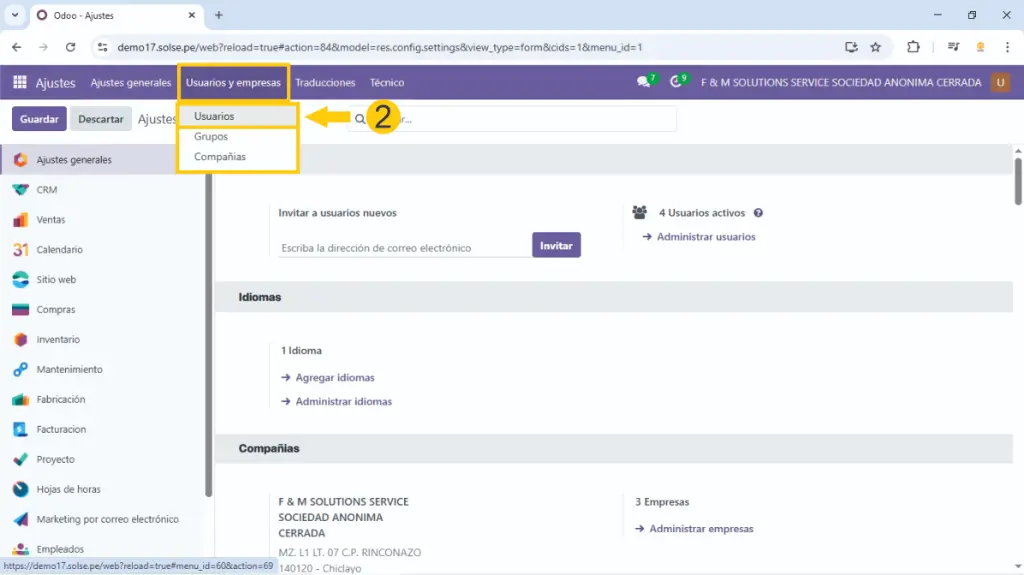Open the user avatar menu
This screenshot has width=1024, height=575.
coord(1000,83)
